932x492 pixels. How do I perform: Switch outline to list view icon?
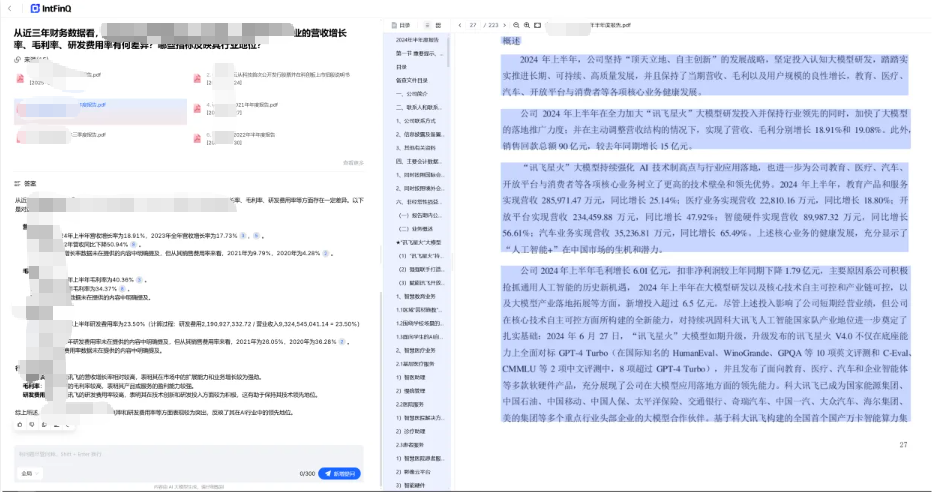coord(427,25)
